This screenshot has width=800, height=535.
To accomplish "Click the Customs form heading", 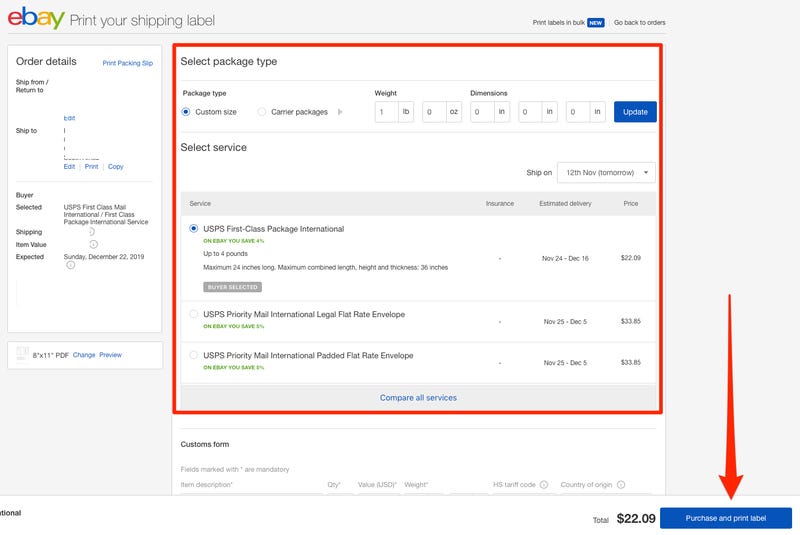I will point(205,444).
